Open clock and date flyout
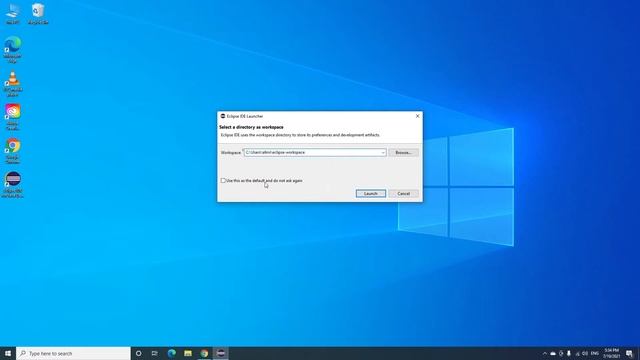Screen dimensions: 640x360 (611, 353)
